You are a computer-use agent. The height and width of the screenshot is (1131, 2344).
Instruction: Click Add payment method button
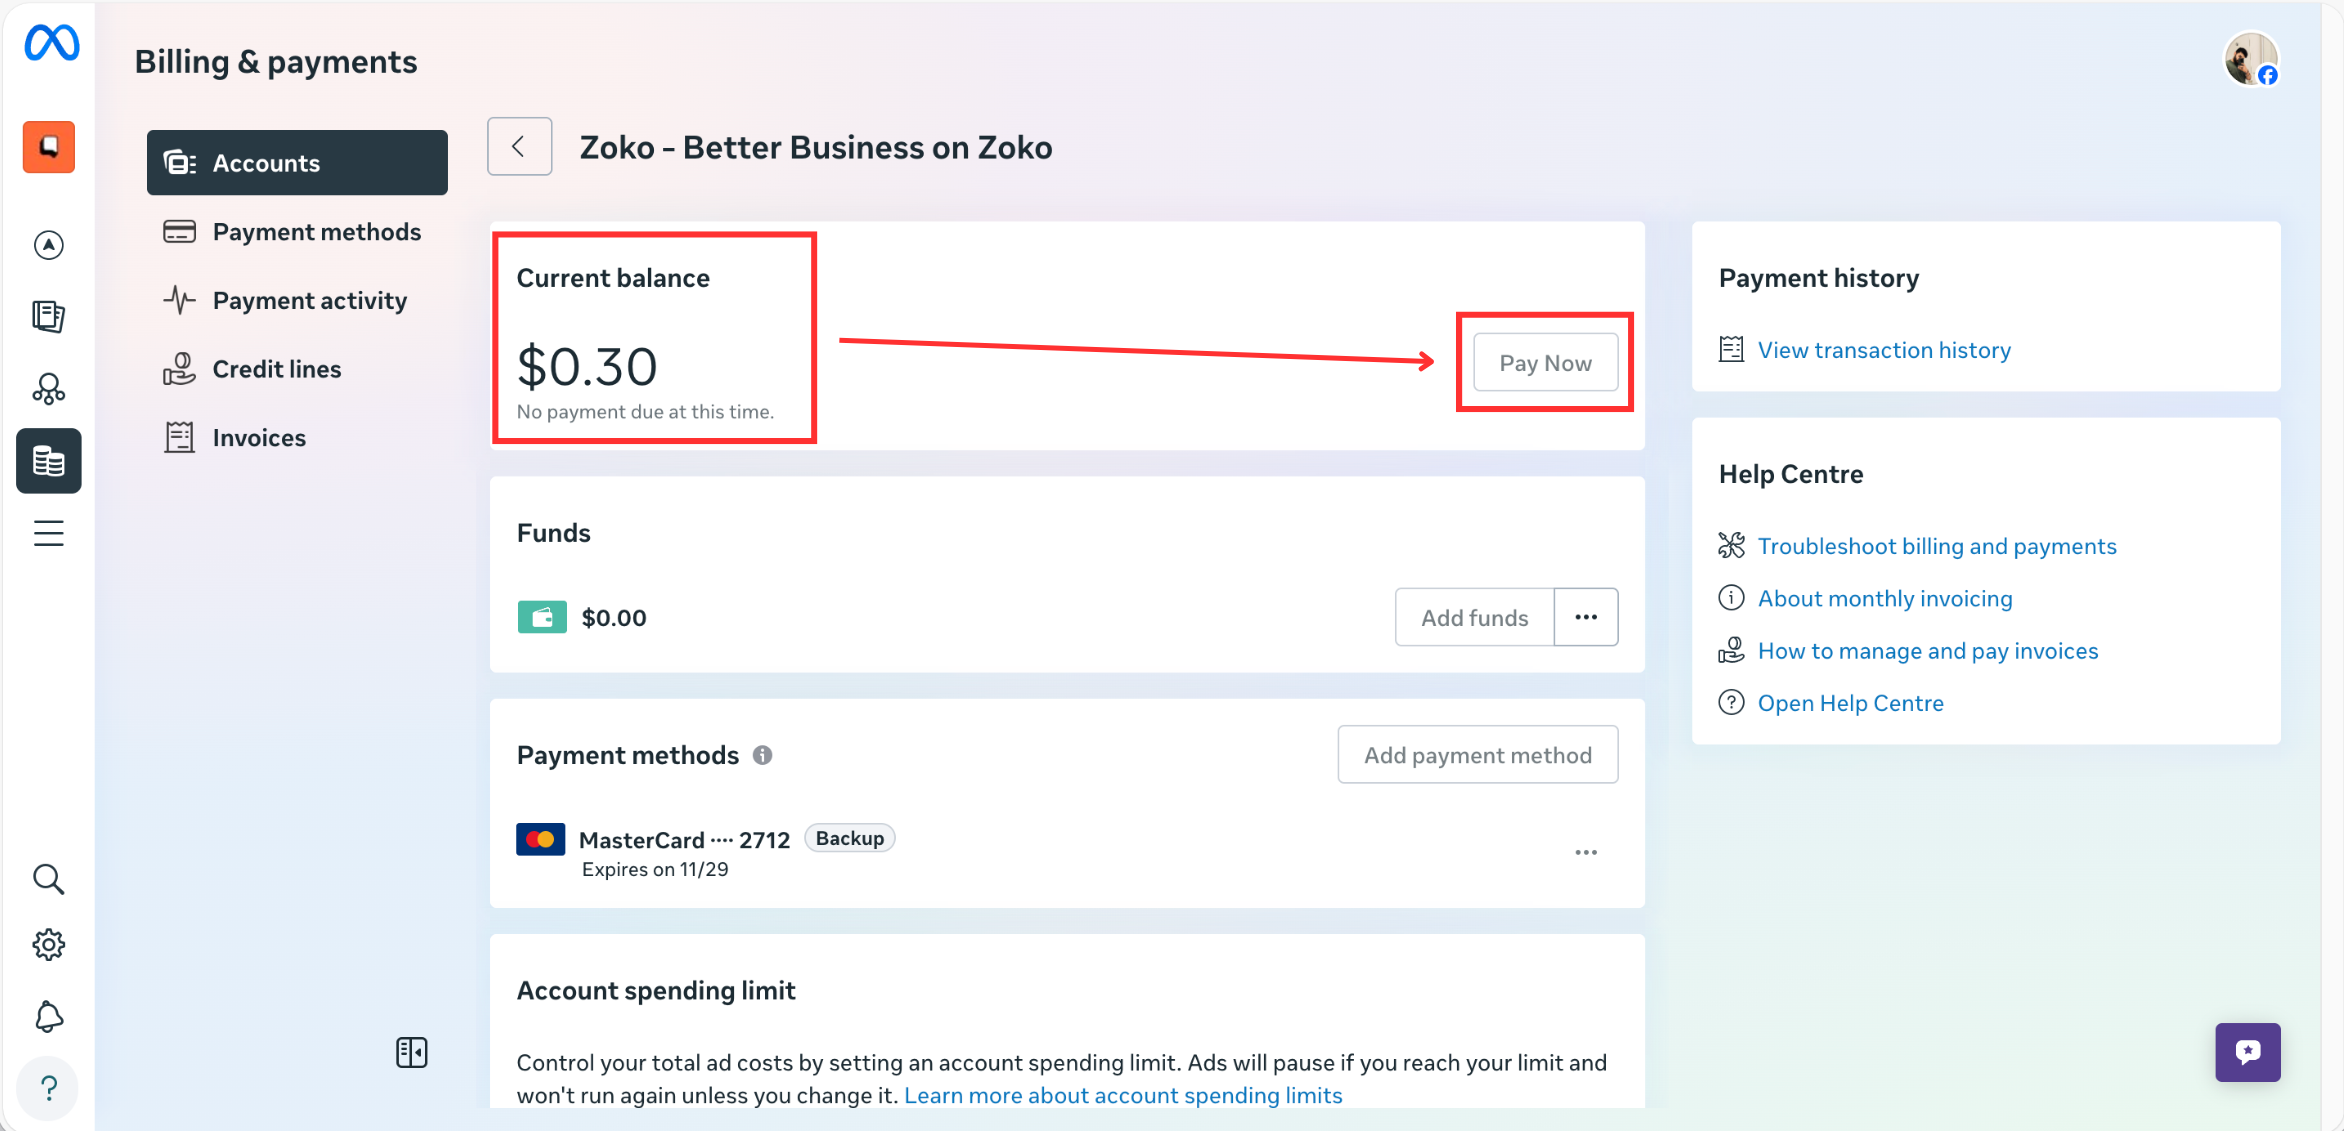[x=1477, y=755]
